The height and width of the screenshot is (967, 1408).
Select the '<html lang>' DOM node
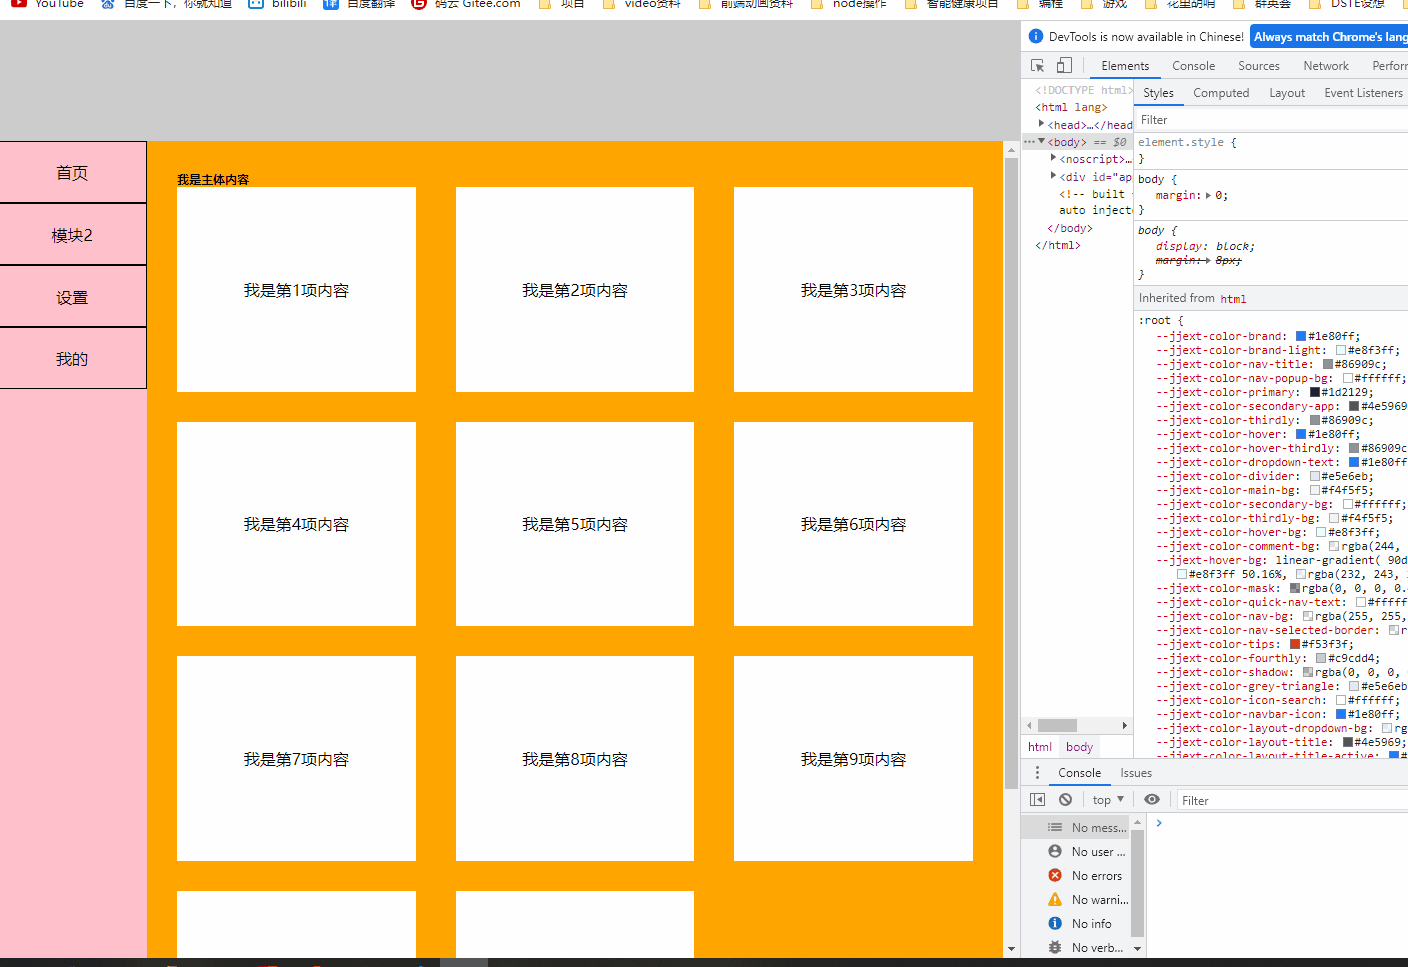point(1071,107)
